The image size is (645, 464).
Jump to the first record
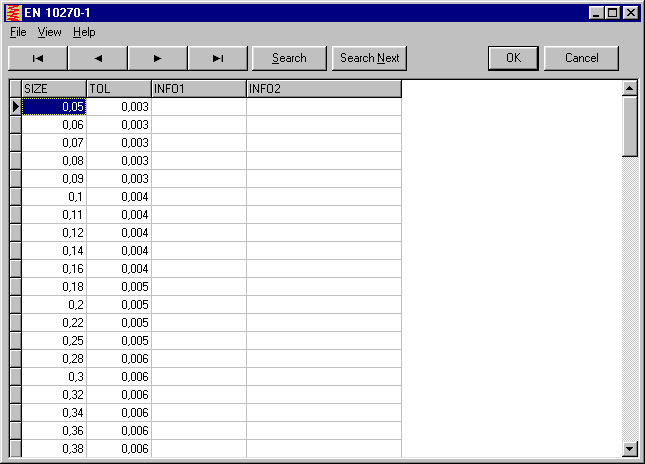pyautogui.click(x=38, y=58)
